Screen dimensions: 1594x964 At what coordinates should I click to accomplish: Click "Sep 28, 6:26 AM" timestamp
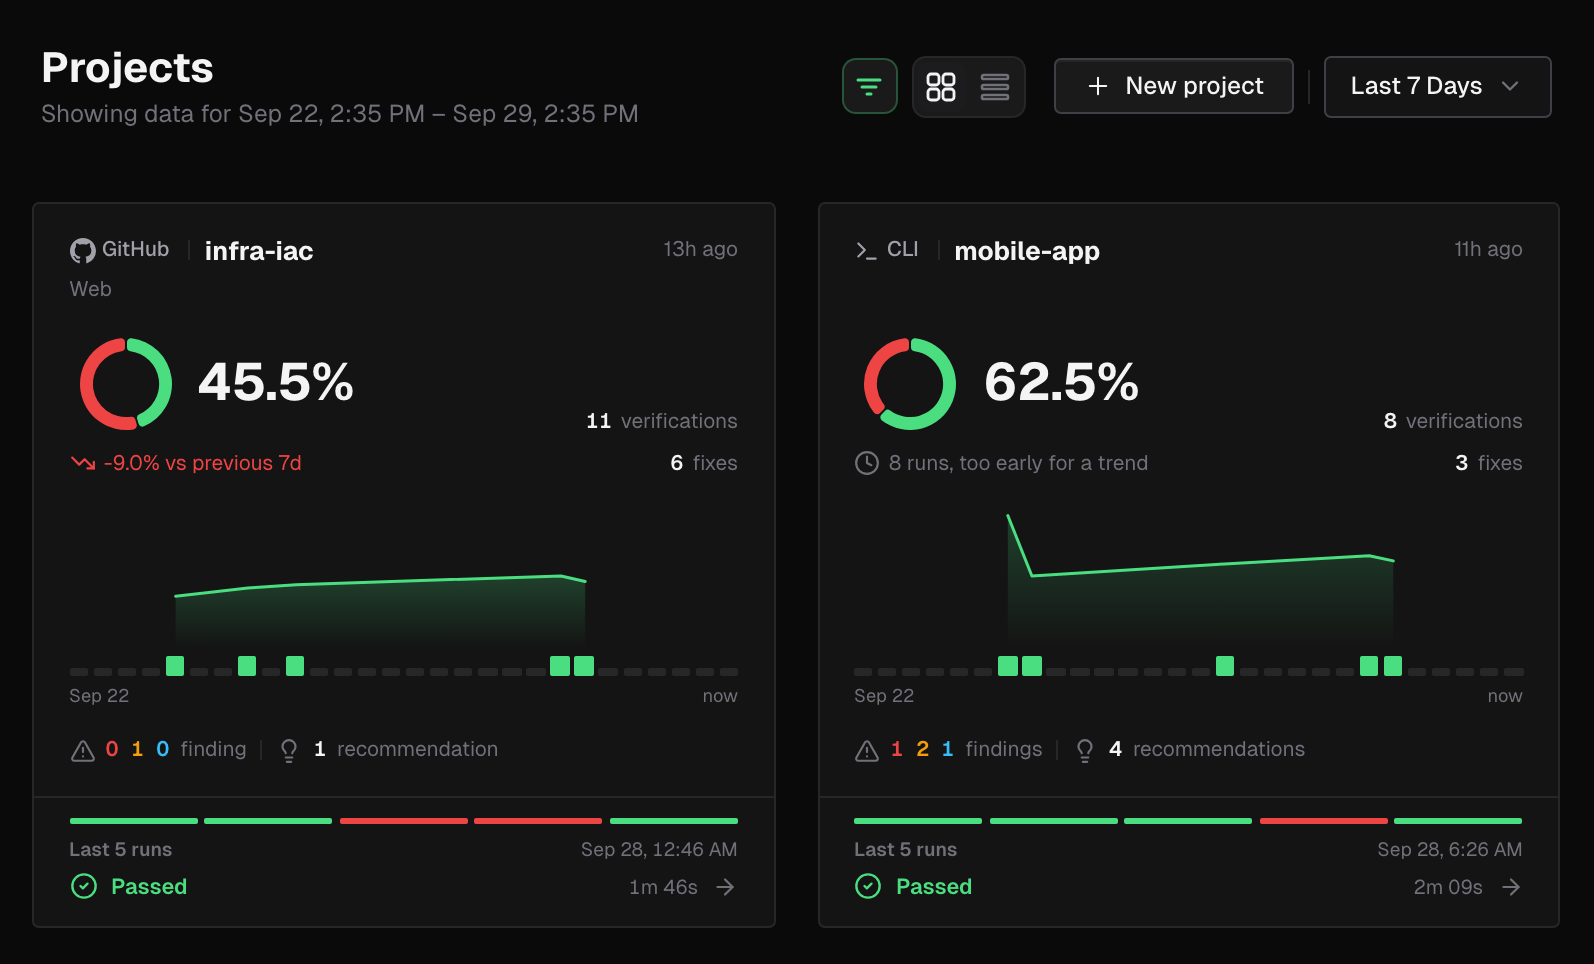click(x=1450, y=849)
